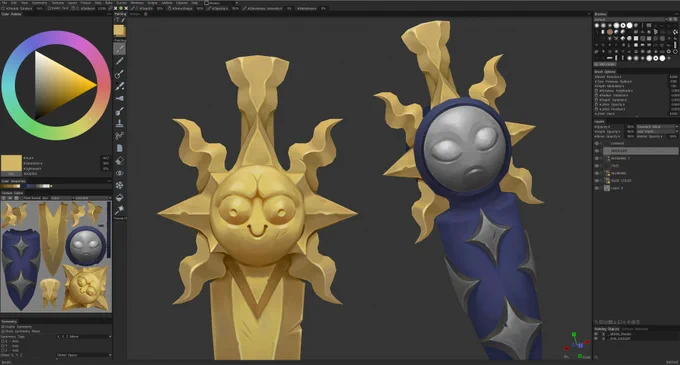
Task: Toggle the Enable Symmetry checkbox
Action: click(3, 326)
